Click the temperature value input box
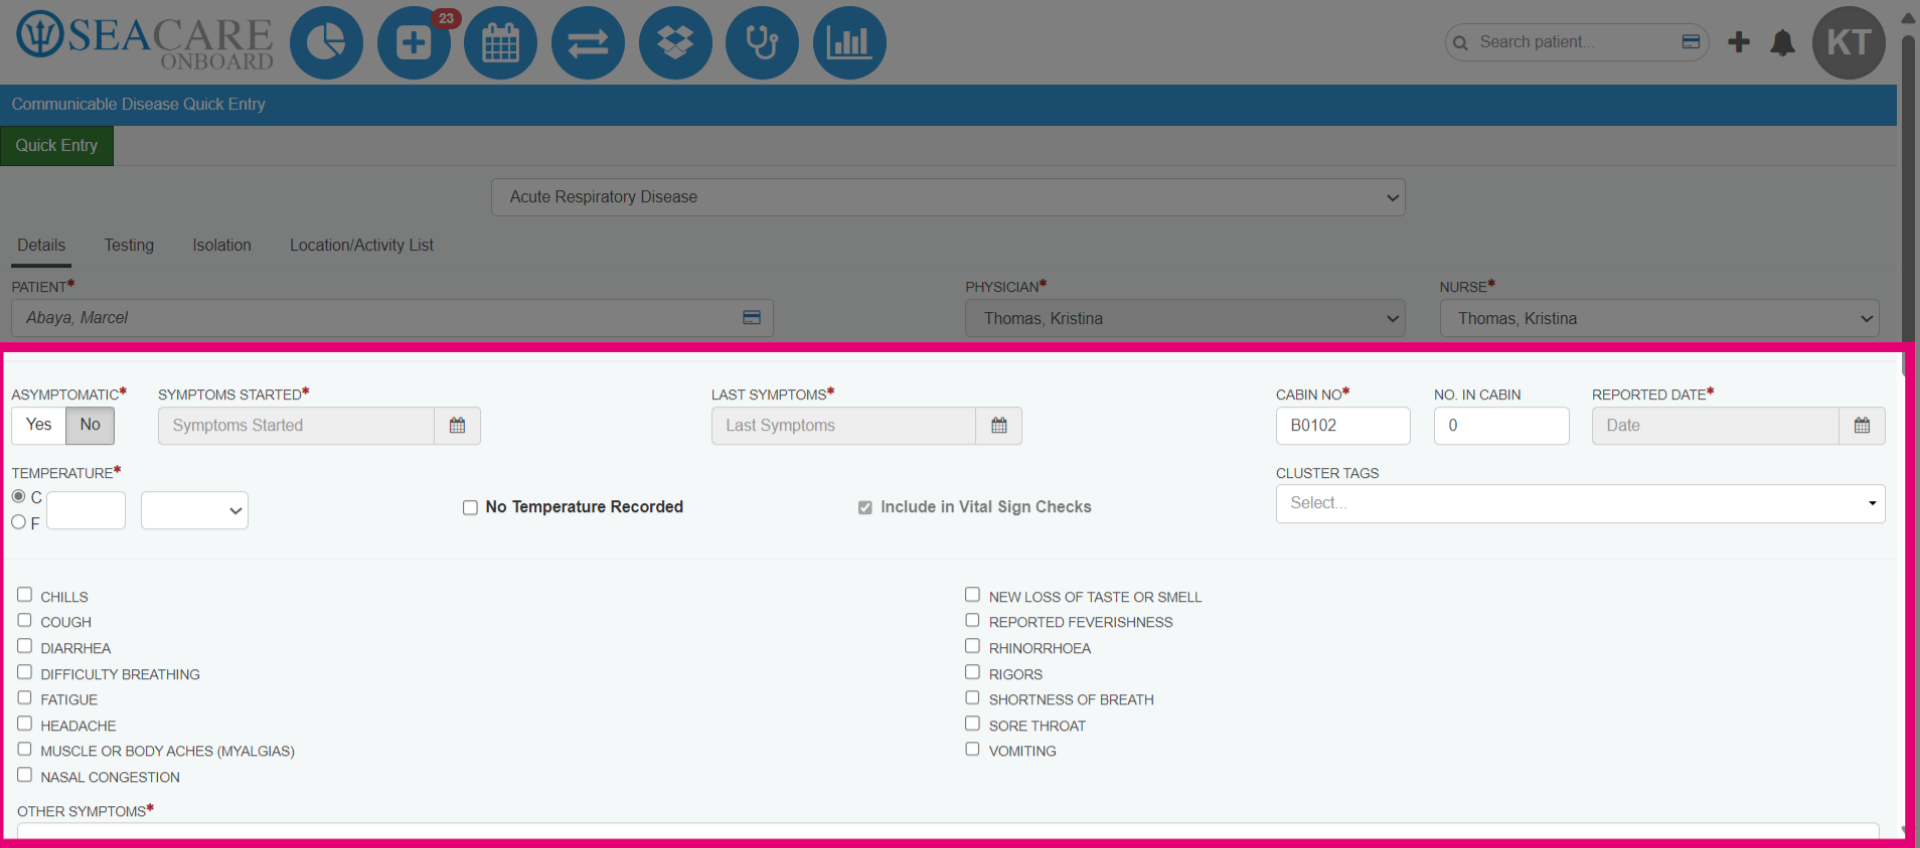 (x=86, y=510)
